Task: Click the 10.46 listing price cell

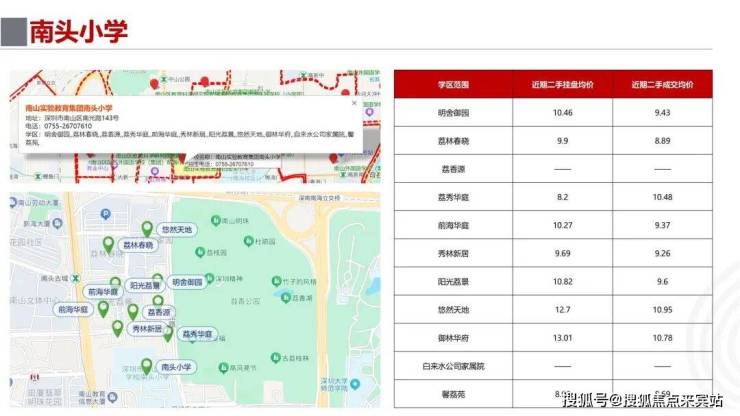Action: pos(563,112)
